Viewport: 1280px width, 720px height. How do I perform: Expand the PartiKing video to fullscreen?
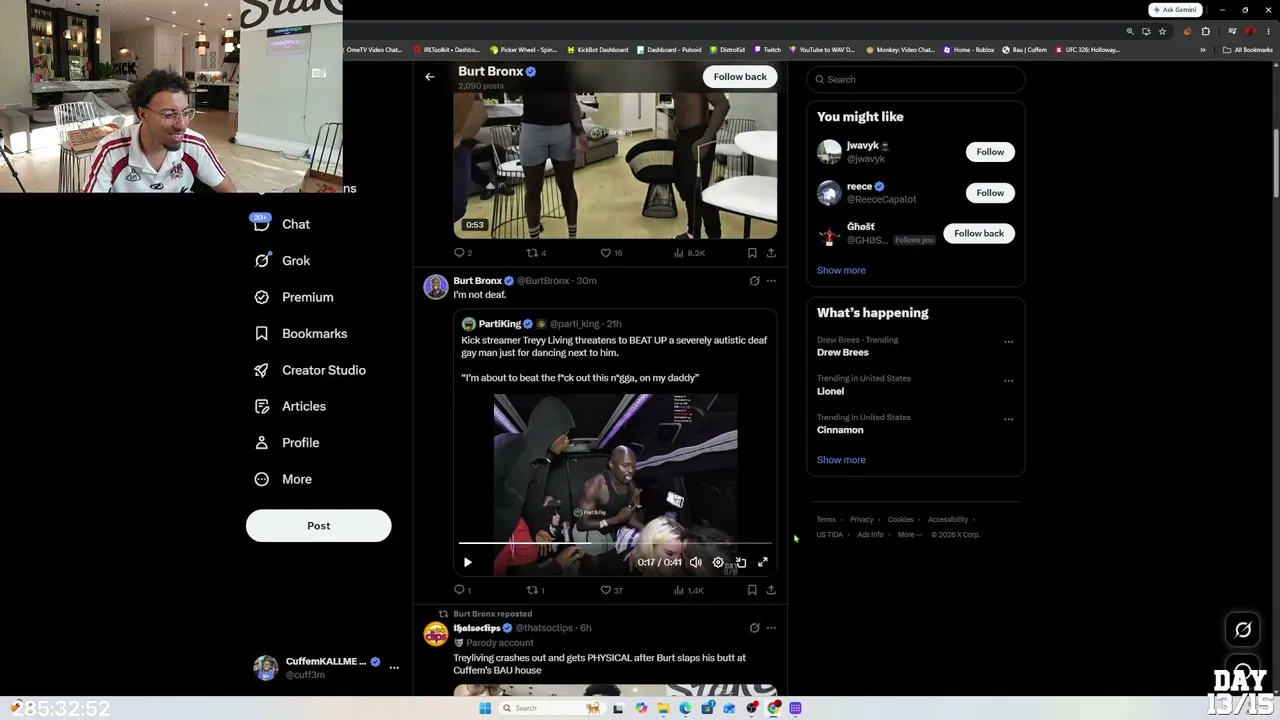(763, 562)
